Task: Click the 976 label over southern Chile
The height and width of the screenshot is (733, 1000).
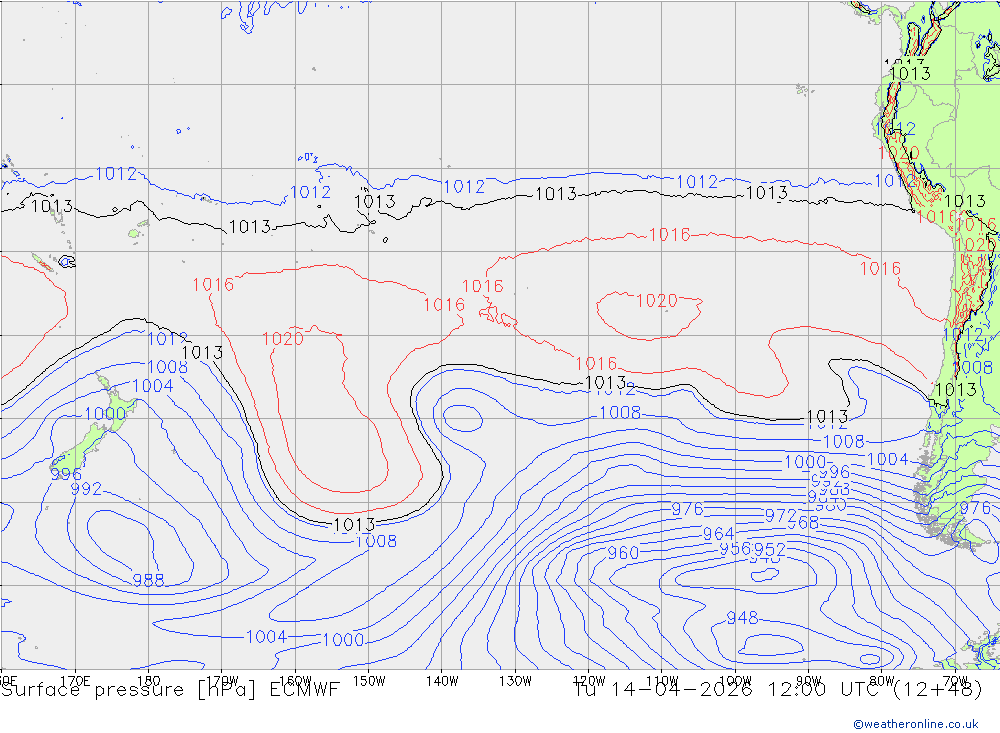Action: tap(975, 508)
